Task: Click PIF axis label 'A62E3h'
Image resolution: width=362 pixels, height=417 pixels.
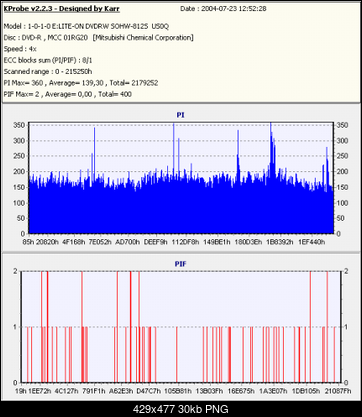Action: [121, 391]
